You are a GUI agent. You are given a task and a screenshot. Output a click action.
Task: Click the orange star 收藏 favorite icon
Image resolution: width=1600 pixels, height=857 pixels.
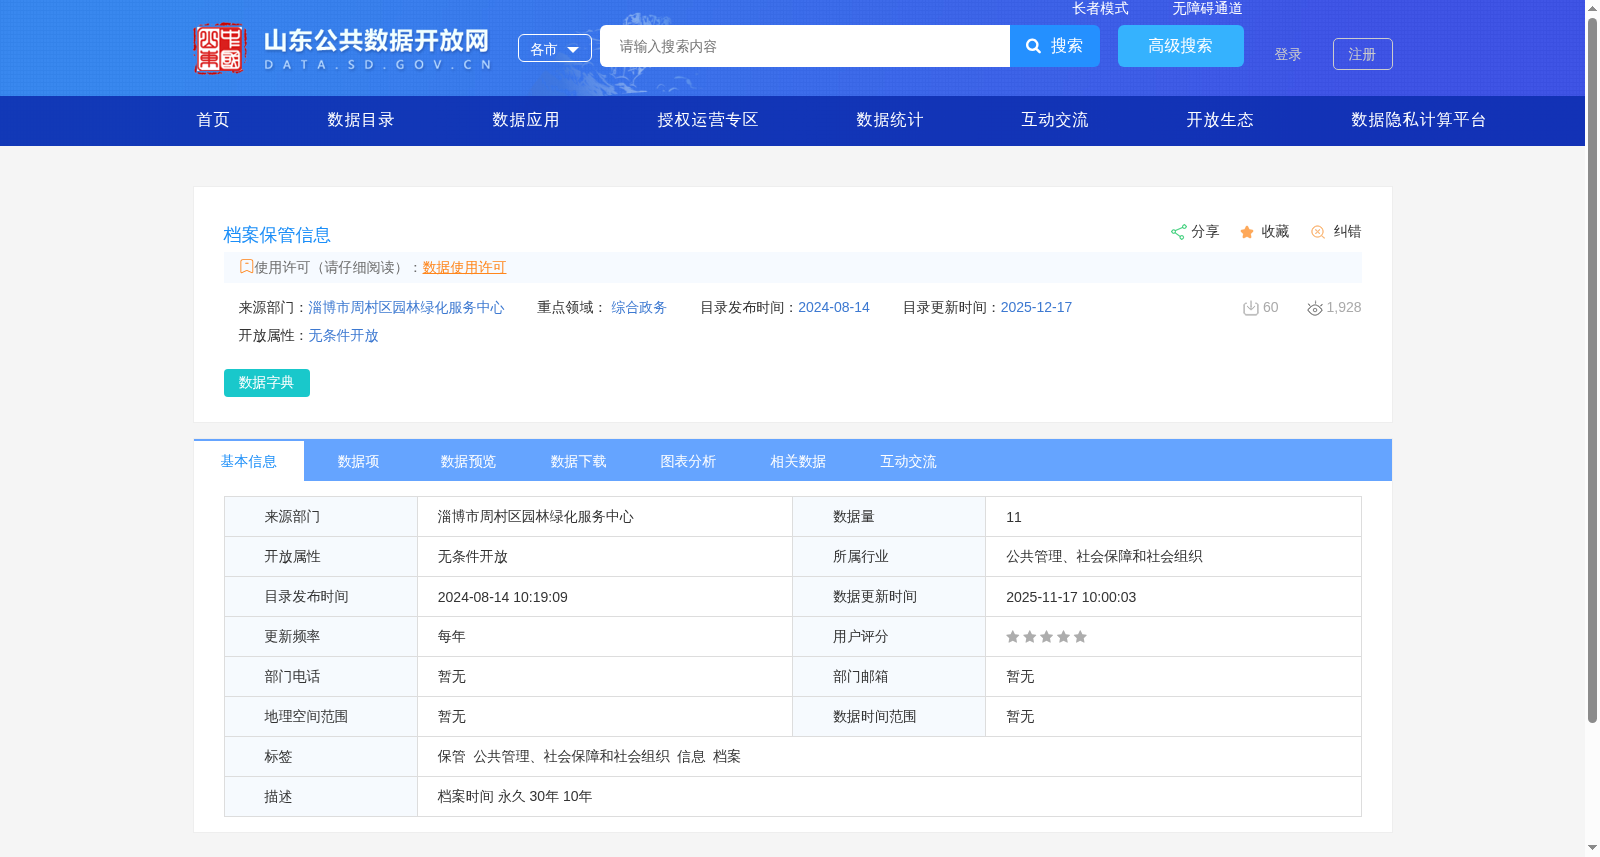tap(1247, 232)
